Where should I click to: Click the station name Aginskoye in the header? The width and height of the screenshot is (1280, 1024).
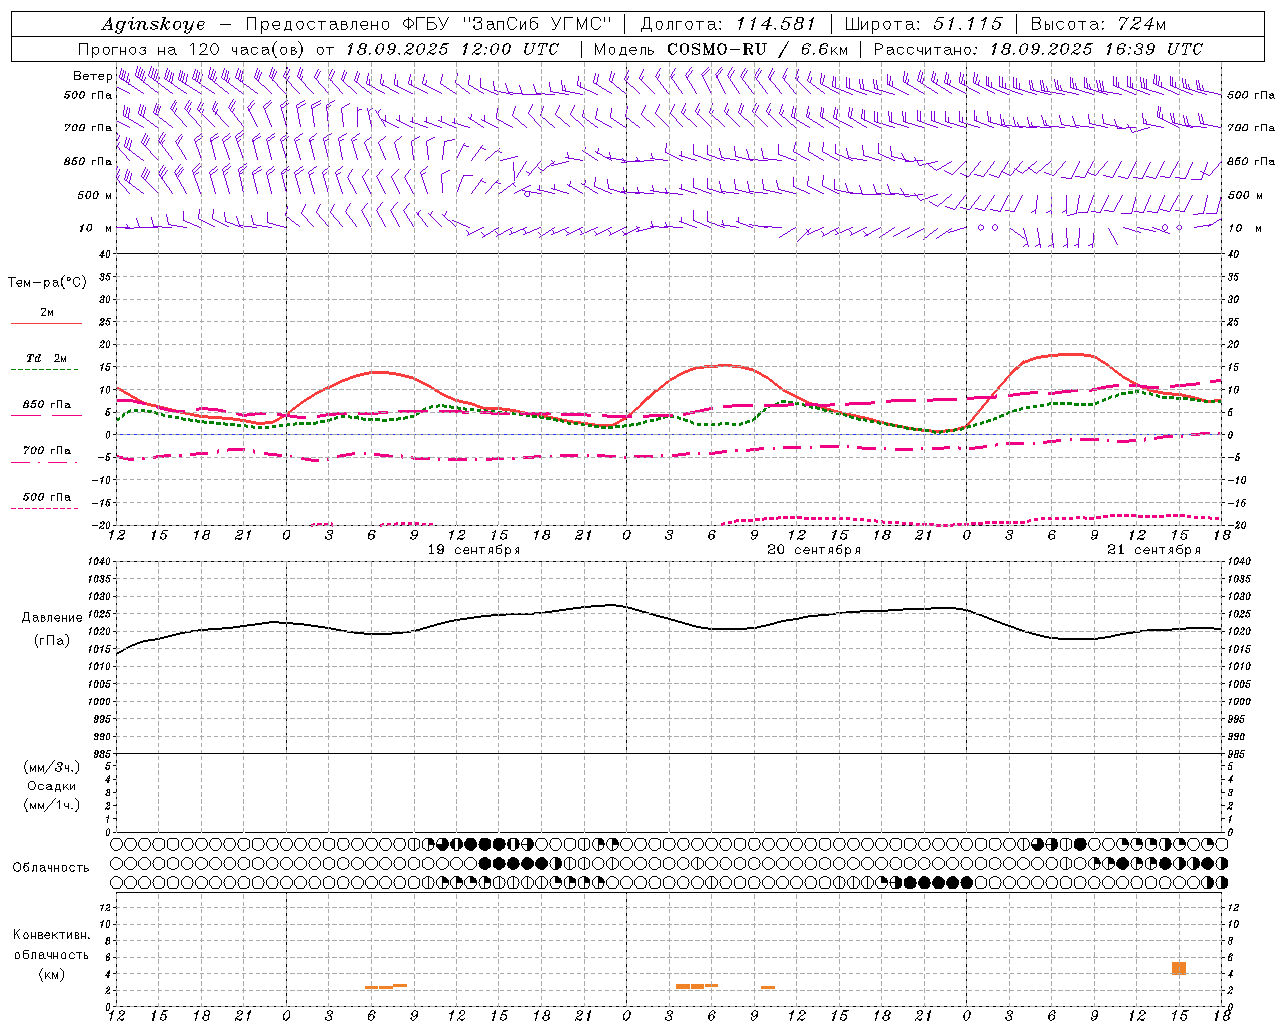[153, 24]
